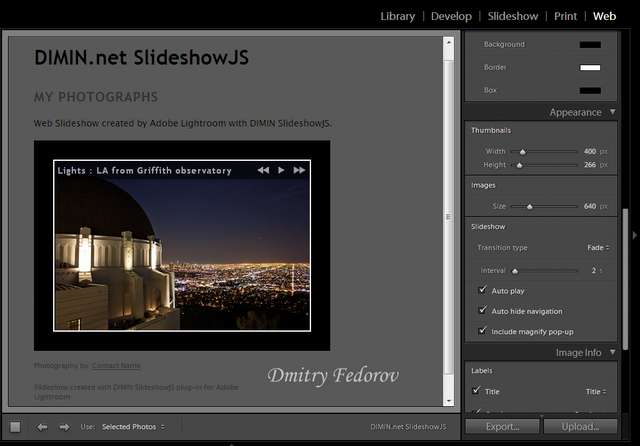Click the Griffith observatory photo
Screen dimensions: 640x446
(182, 245)
